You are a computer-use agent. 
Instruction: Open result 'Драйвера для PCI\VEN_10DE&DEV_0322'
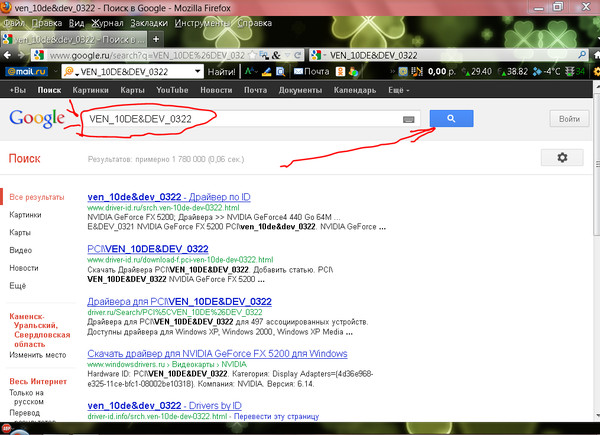coord(179,301)
